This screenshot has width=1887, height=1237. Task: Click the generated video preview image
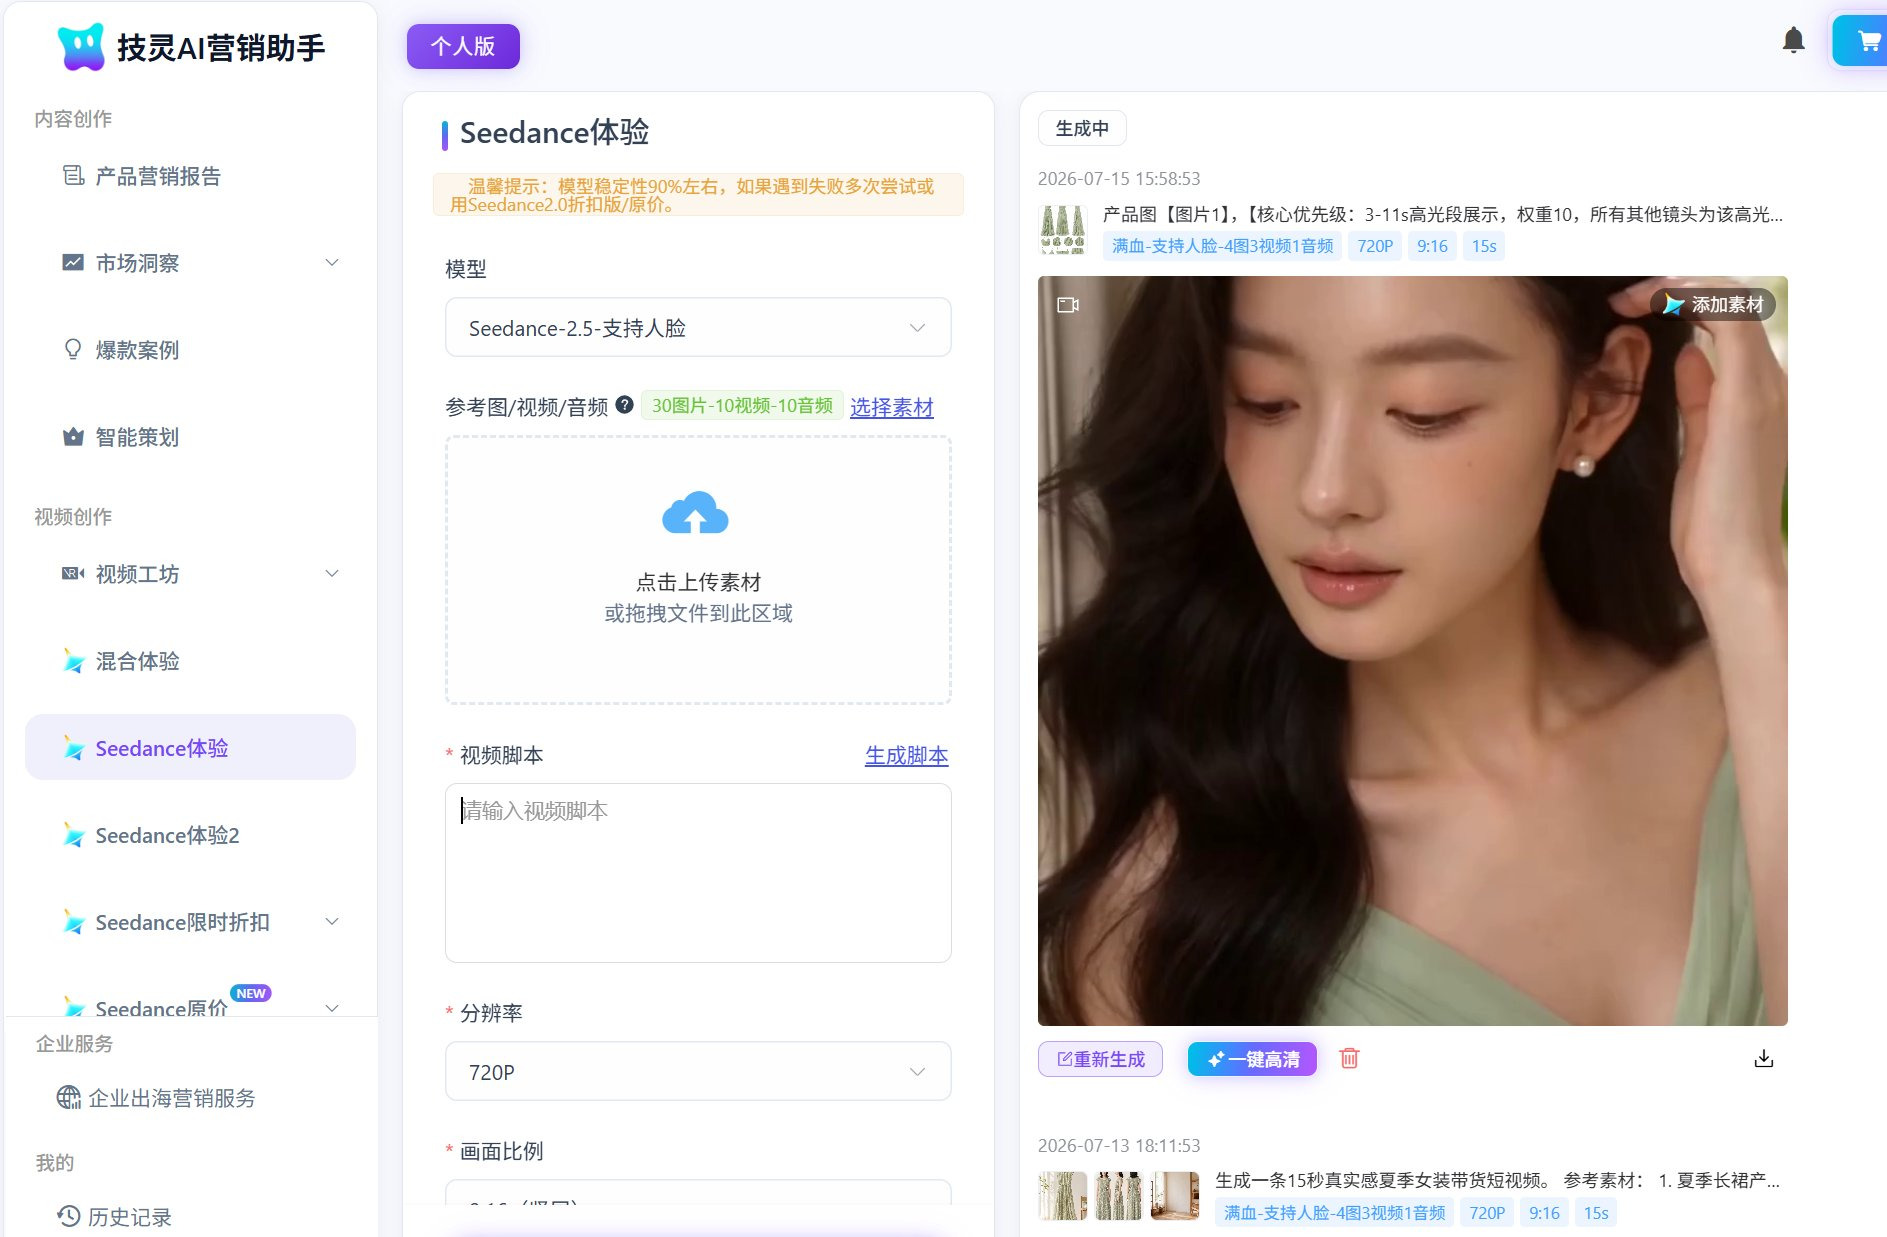point(1412,650)
